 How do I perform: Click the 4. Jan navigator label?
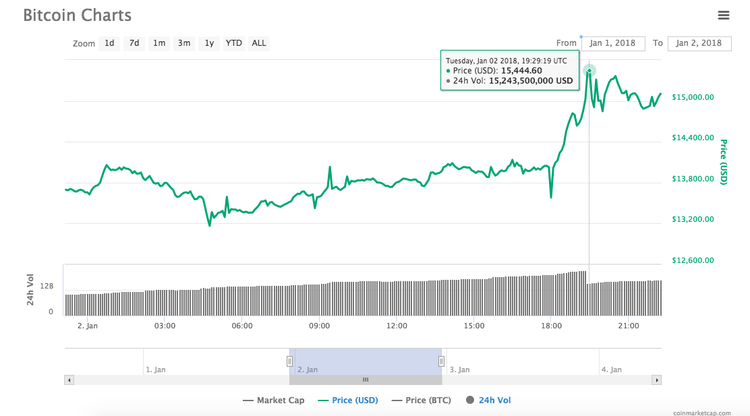click(x=612, y=370)
